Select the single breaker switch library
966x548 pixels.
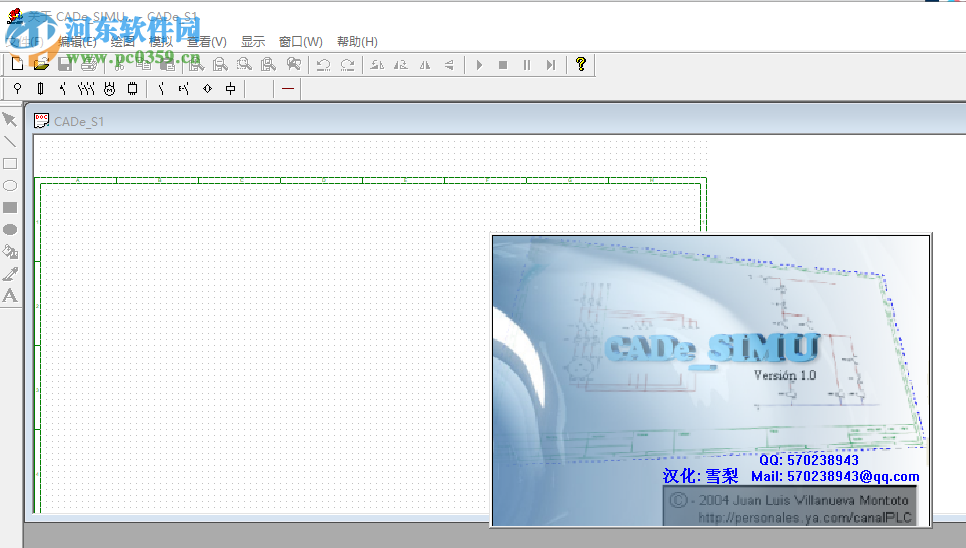(x=63, y=89)
